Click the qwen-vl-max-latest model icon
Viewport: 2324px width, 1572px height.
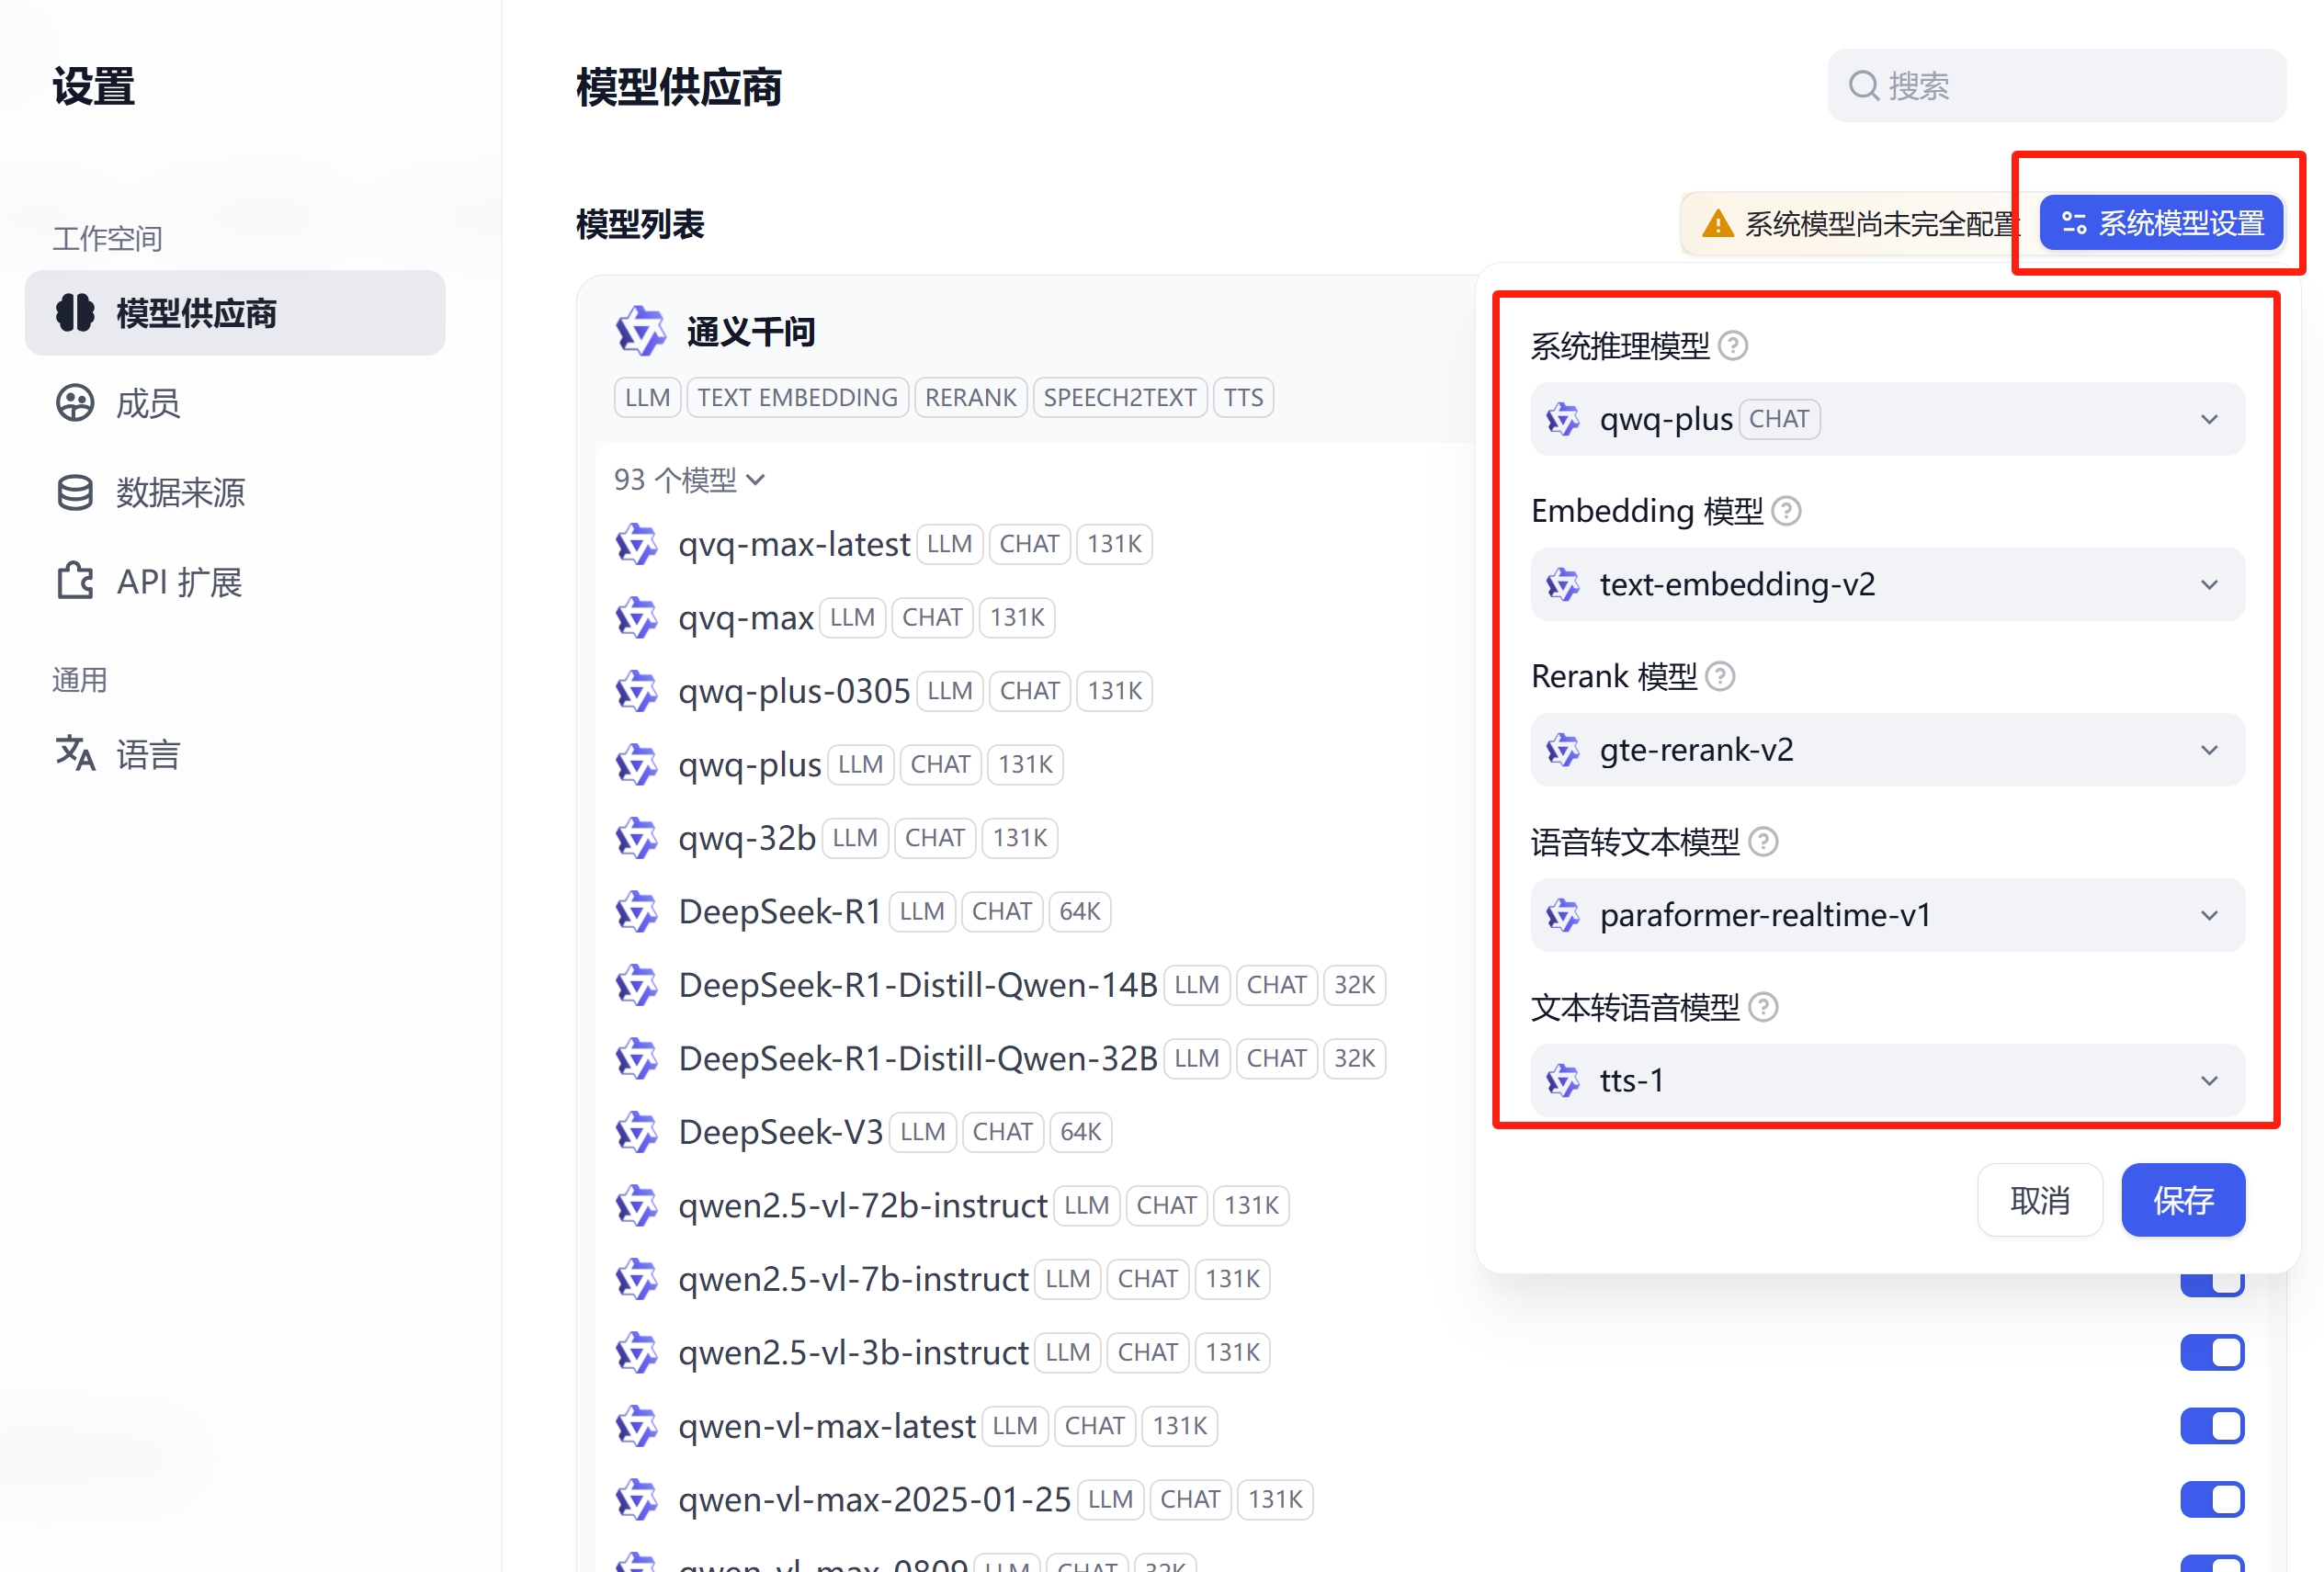tap(636, 1426)
